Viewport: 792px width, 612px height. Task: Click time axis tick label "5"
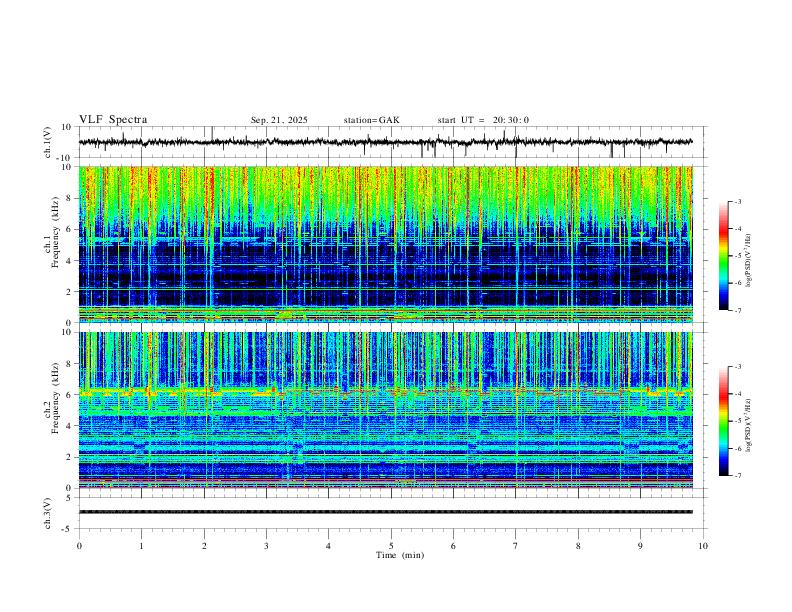click(391, 546)
